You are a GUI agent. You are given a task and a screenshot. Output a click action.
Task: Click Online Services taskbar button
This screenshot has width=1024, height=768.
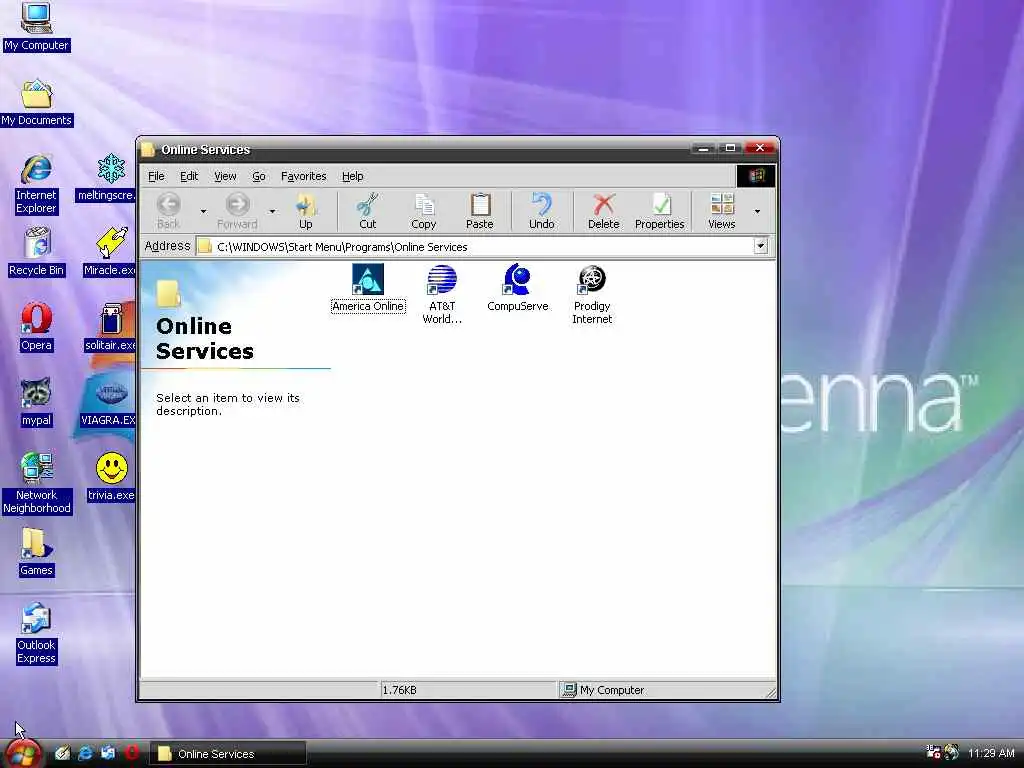(228, 754)
